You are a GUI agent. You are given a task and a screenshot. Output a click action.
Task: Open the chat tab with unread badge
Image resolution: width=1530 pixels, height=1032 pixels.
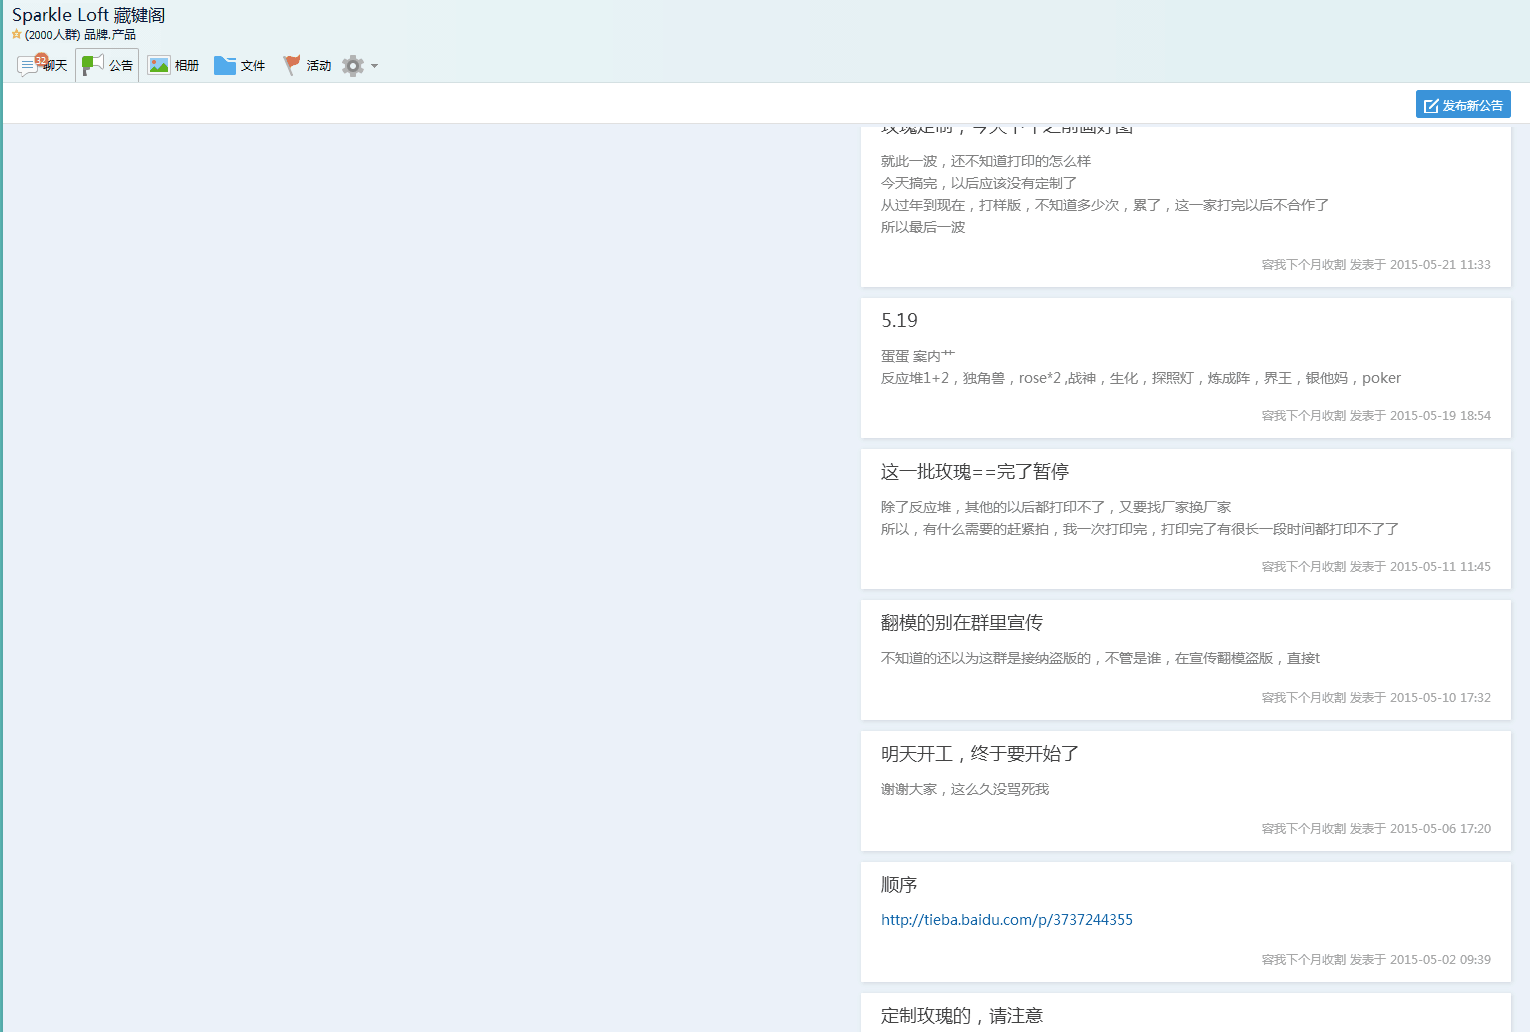click(42, 65)
